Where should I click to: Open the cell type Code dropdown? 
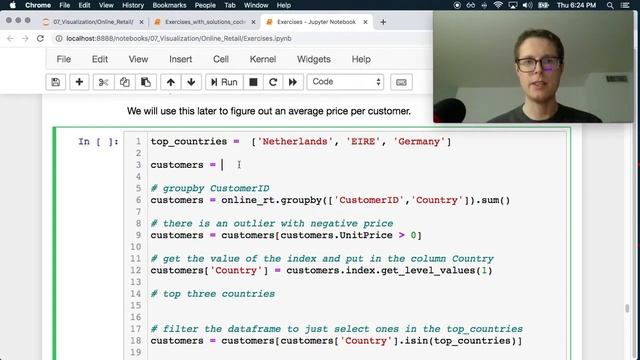tap(345, 82)
